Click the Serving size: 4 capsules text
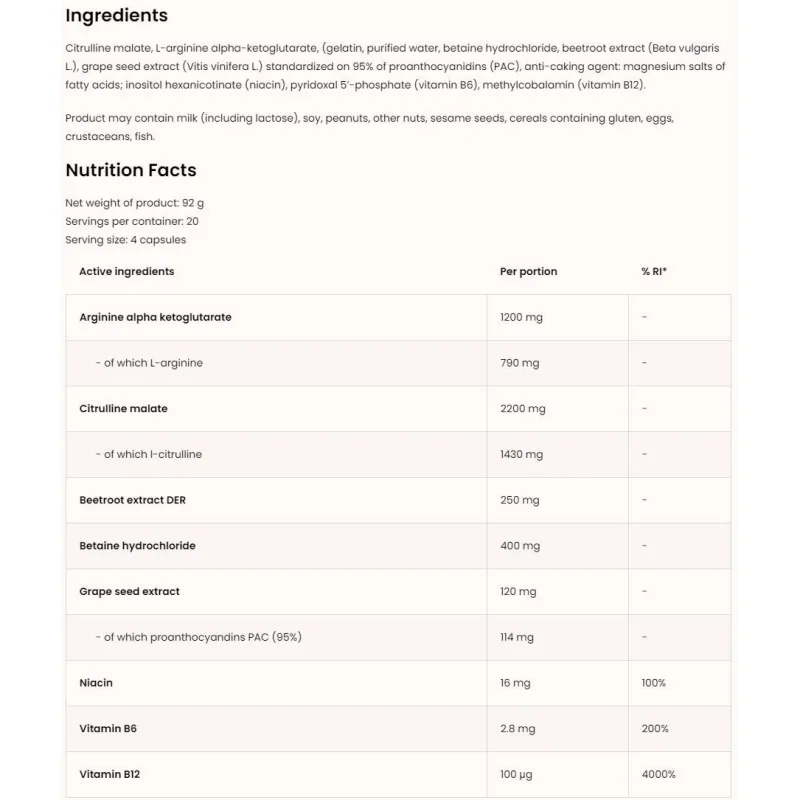 126,240
